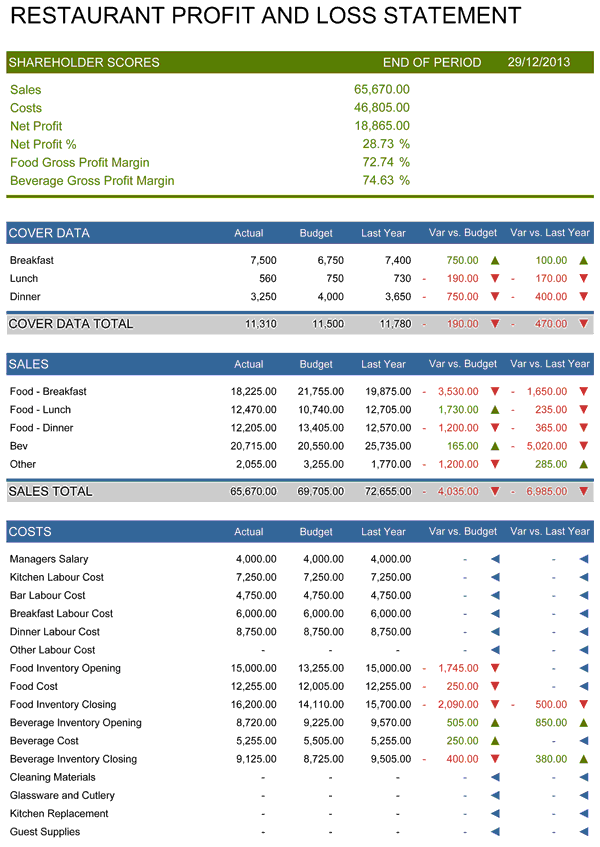This screenshot has width=600, height=847.
Task: Click red arrow for Cover Data Total Var vs. Last Year
Action: pos(584,324)
